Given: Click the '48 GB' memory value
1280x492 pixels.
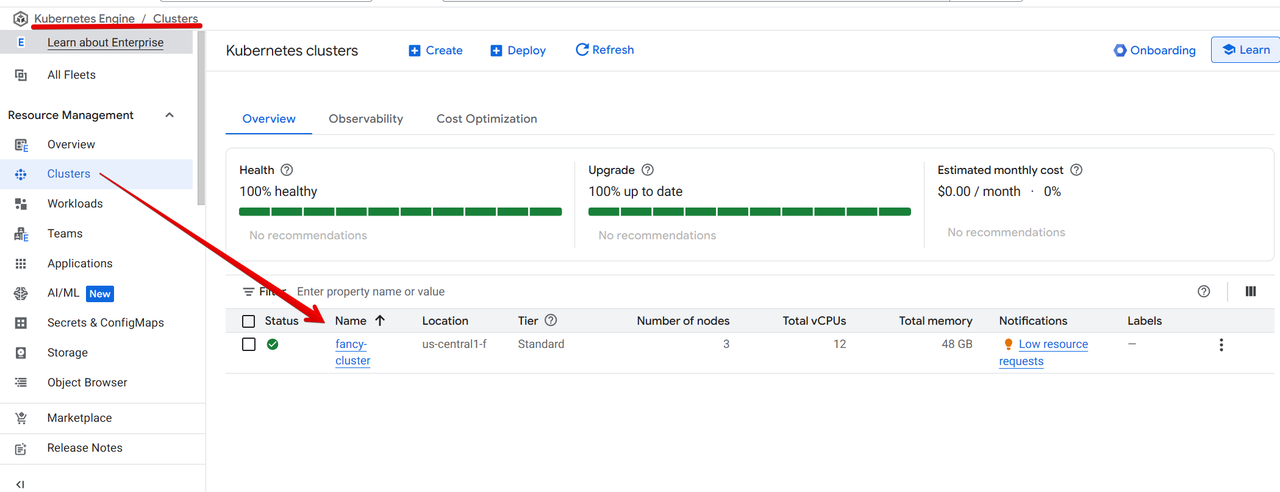Looking at the screenshot, I should (x=955, y=344).
